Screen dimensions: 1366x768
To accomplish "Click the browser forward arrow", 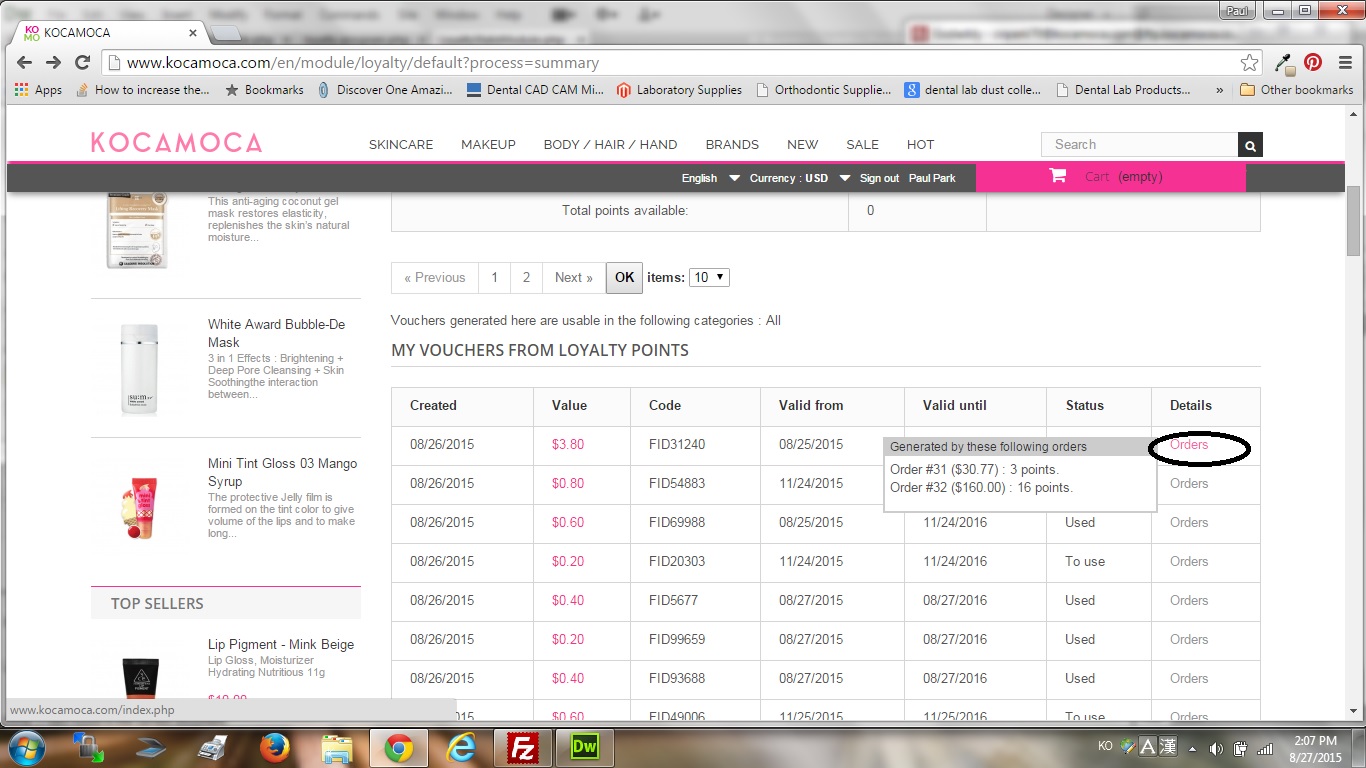I will pos(54,62).
